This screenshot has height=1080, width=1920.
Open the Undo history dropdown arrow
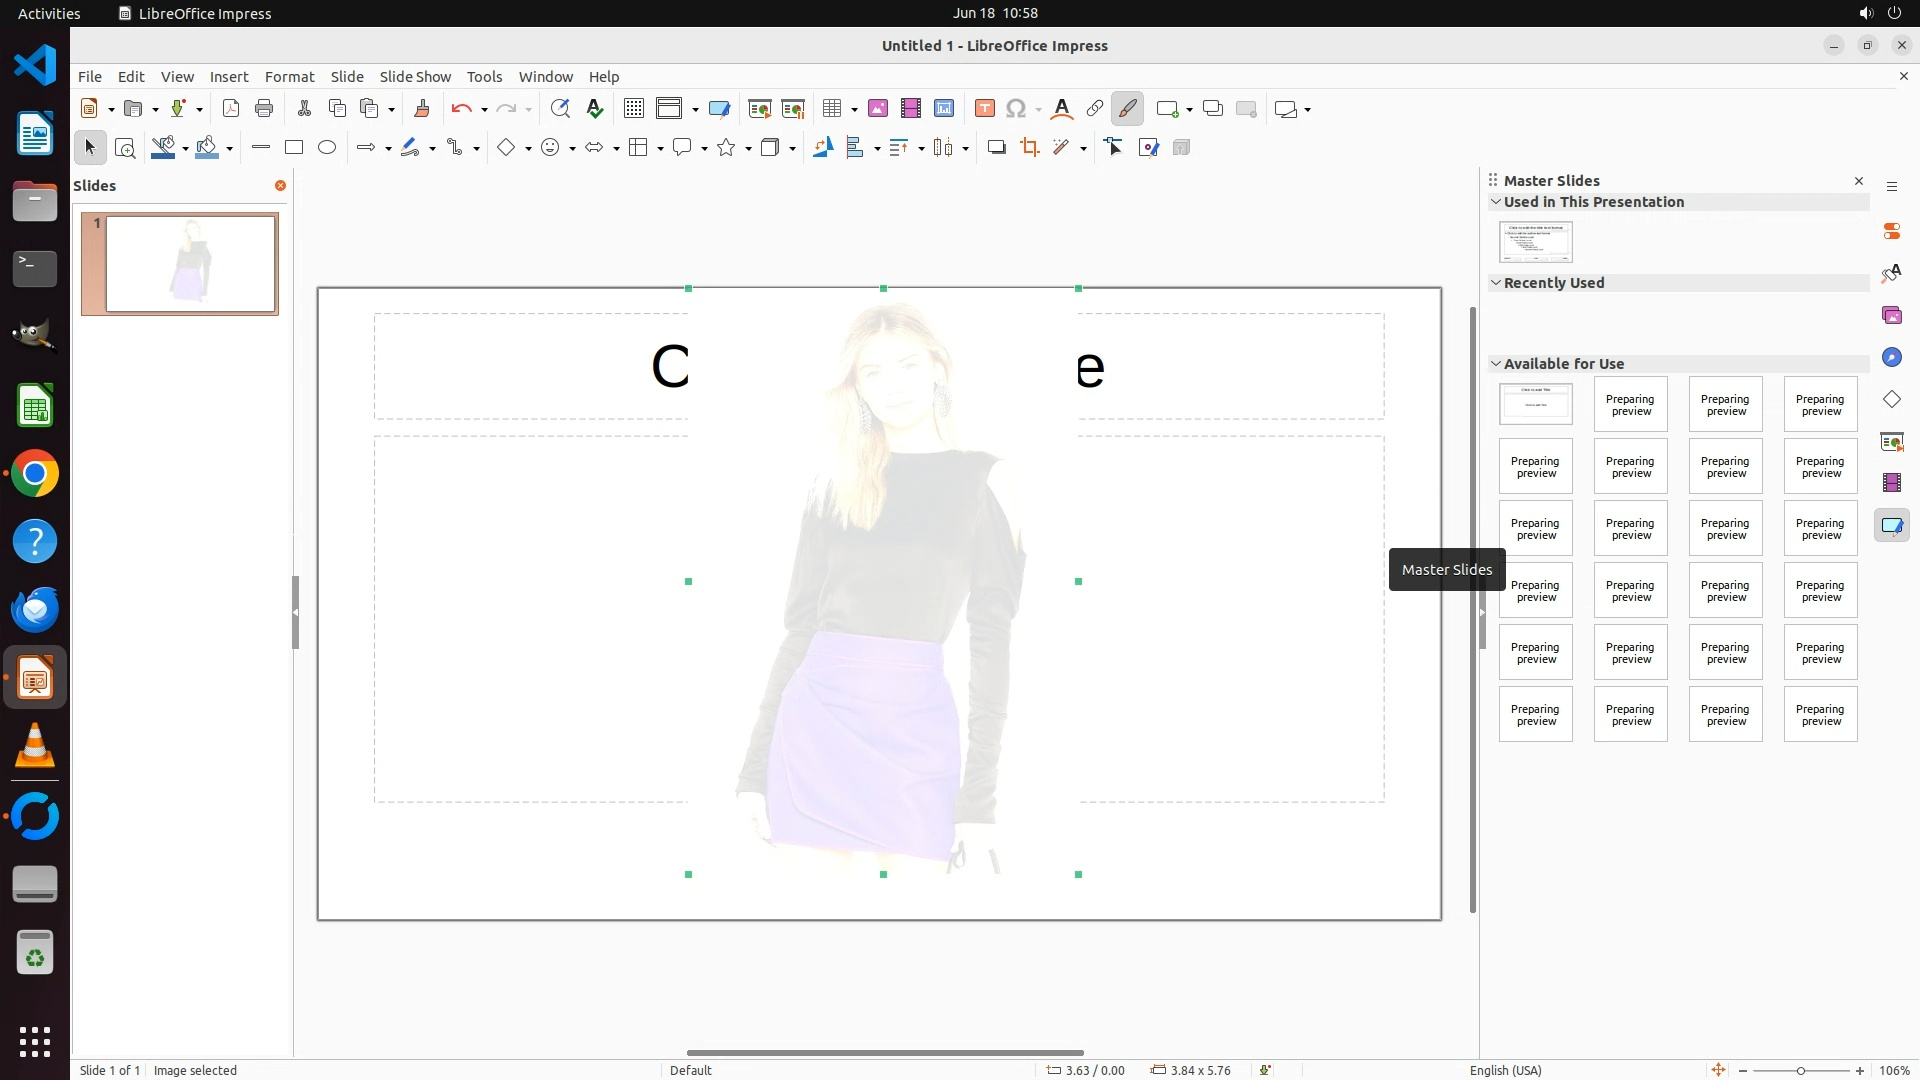[484, 110]
